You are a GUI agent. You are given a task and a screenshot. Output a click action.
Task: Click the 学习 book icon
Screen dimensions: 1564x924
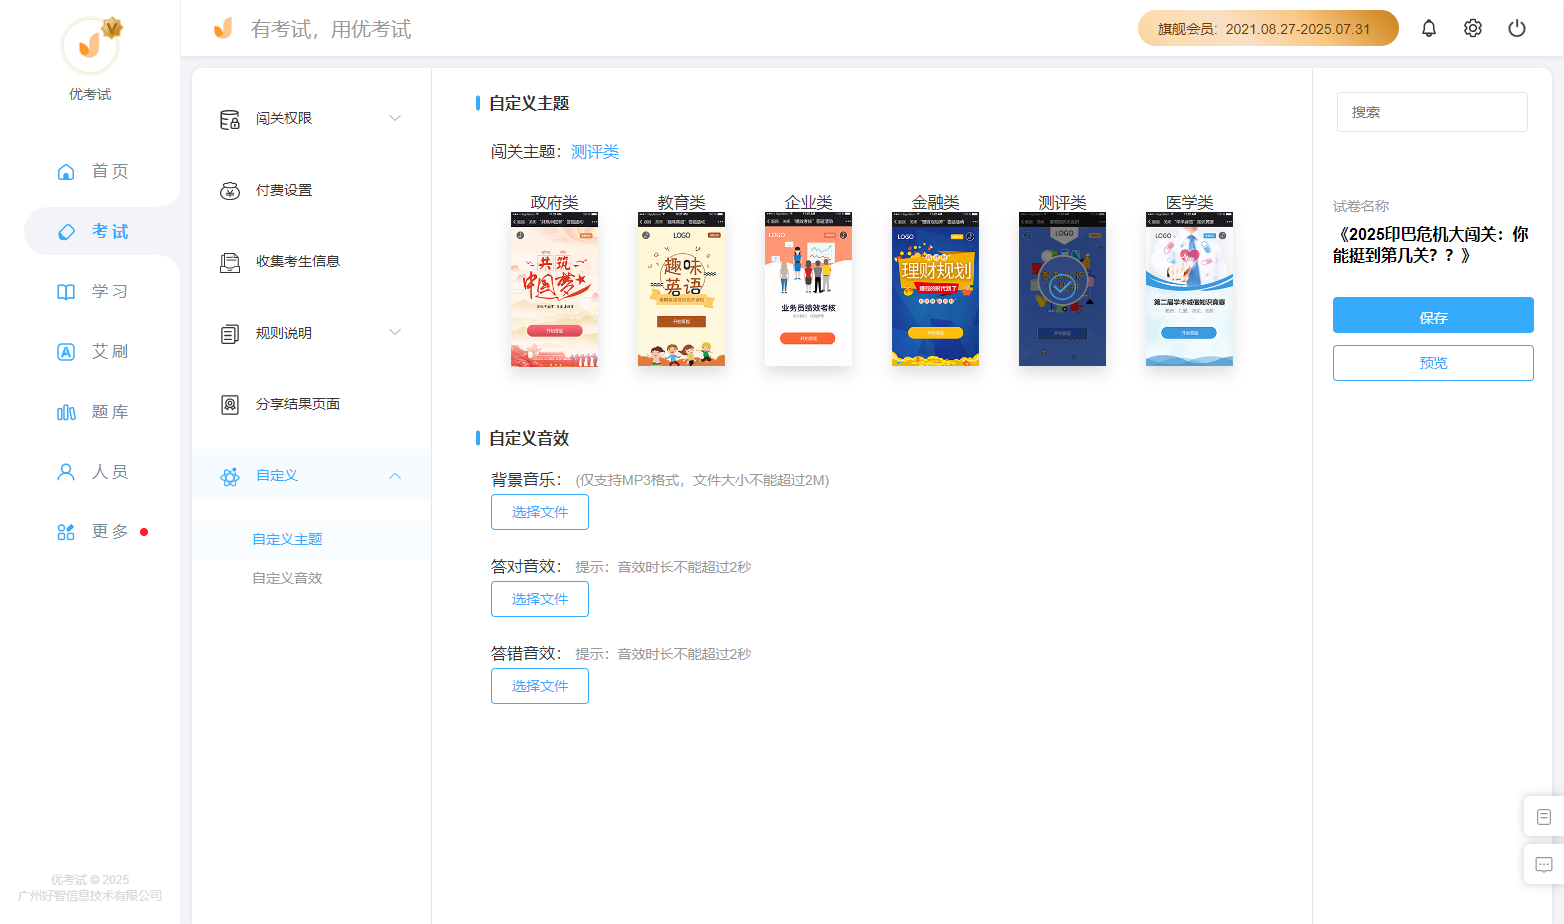click(66, 292)
